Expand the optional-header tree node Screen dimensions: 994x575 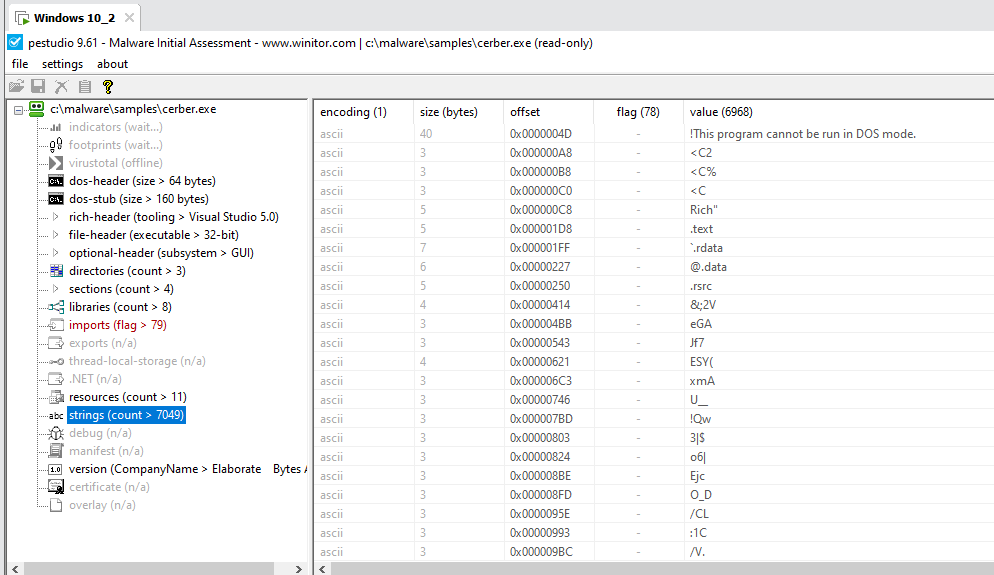click(56, 253)
